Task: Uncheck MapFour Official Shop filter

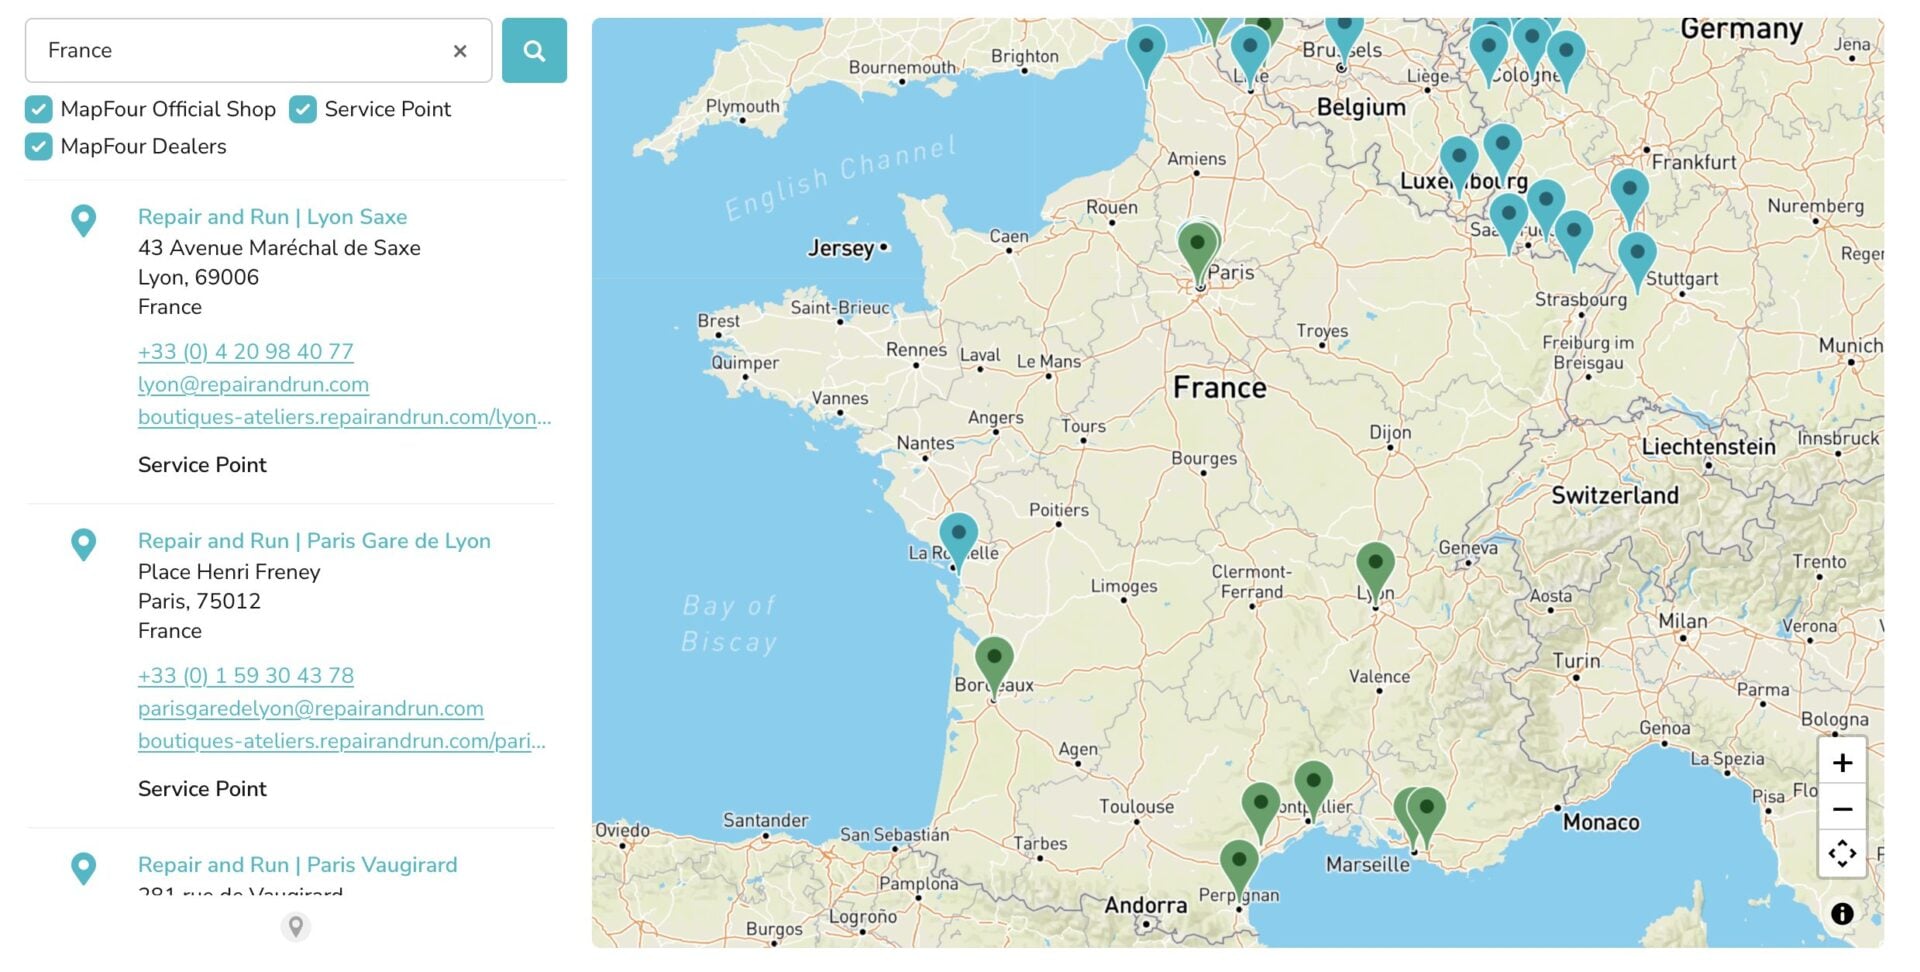Action: click(x=38, y=109)
